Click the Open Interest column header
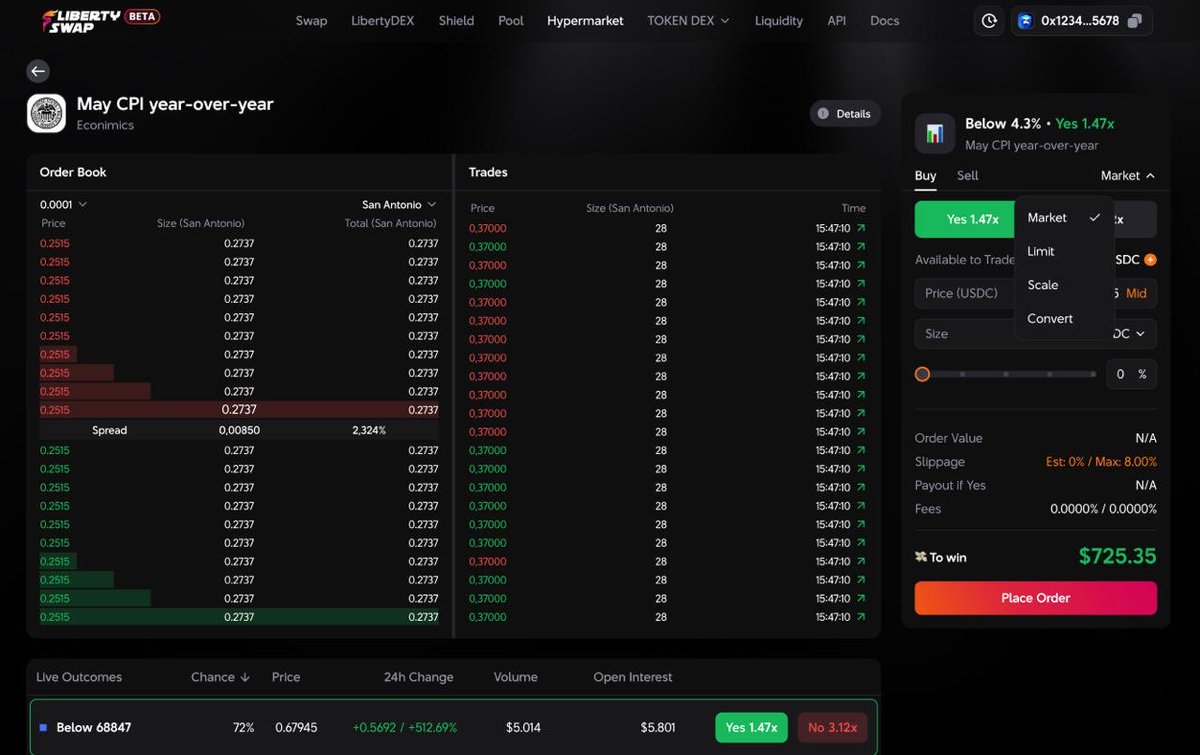This screenshot has height=755, width=1200. 633,677
